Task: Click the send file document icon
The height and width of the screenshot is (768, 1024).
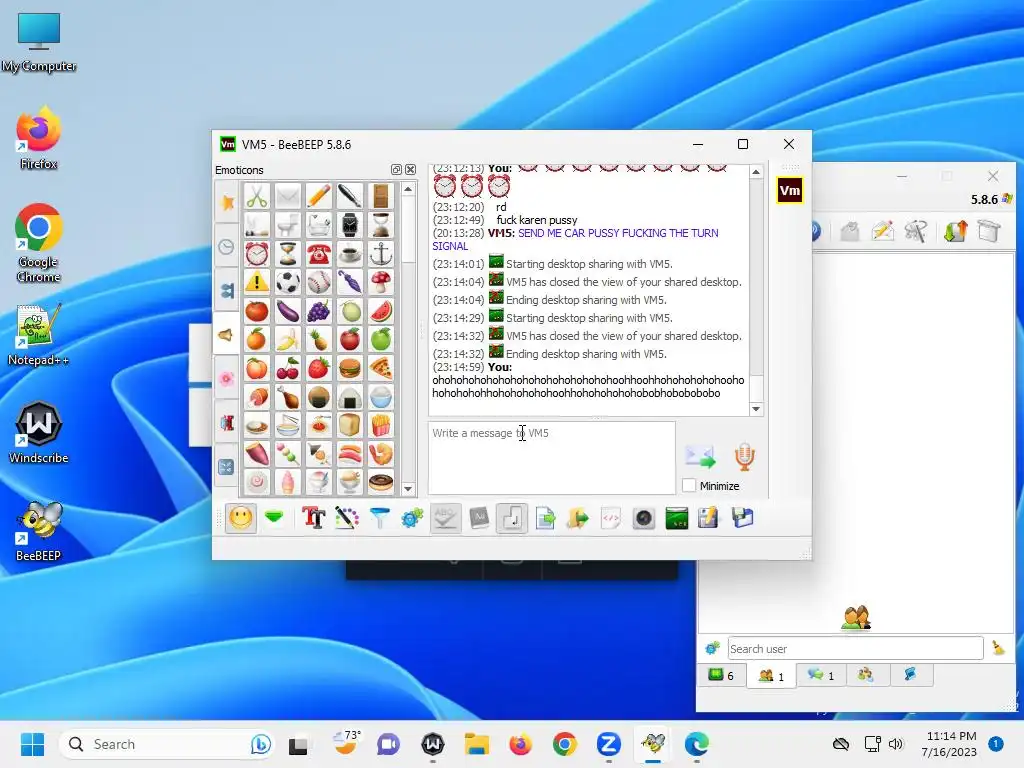Action: tap(545, 519)
